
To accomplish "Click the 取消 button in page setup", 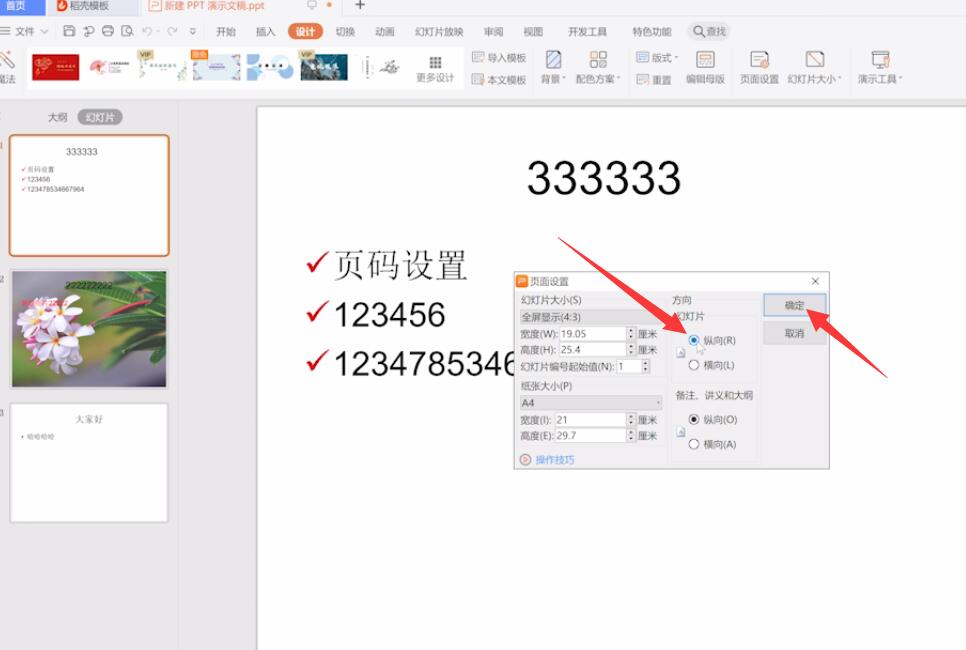I will coord(795,333).
